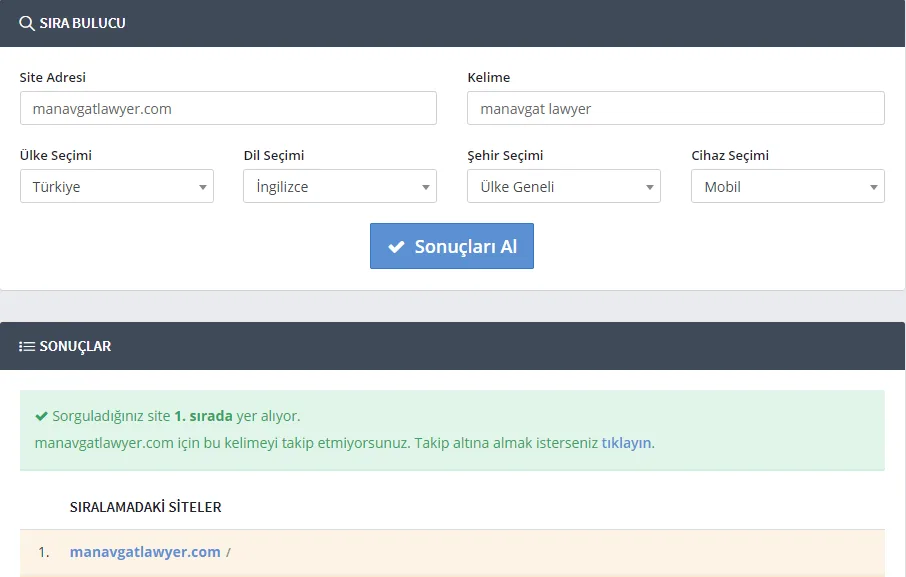The width and height of the screenshot is (906, 577).
Task: Click the Sonuçları Al button
Action: 452,246
